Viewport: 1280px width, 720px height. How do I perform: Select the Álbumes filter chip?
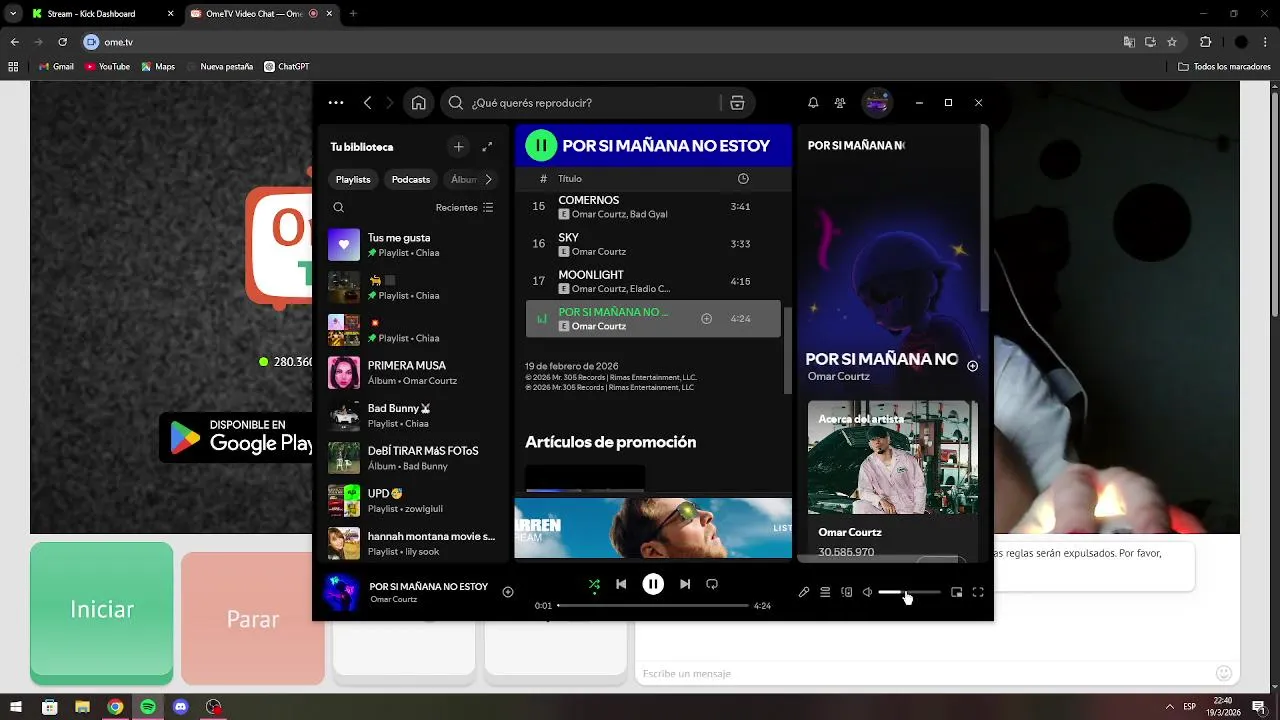pyautogui.click(x=463, y=179)
